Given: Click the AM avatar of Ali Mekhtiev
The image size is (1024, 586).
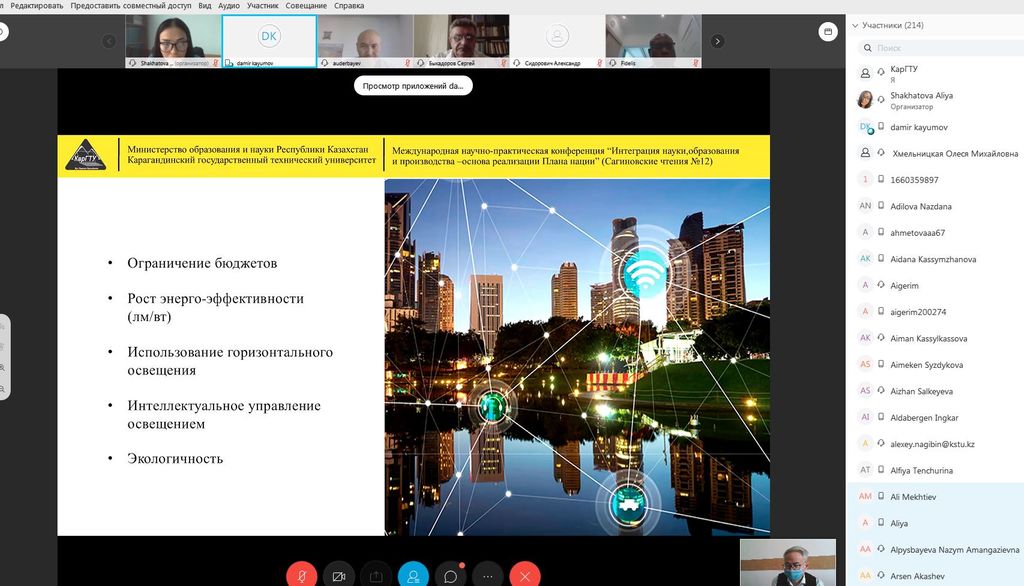Looking at the screenshot, I should (x=865, y=496).
